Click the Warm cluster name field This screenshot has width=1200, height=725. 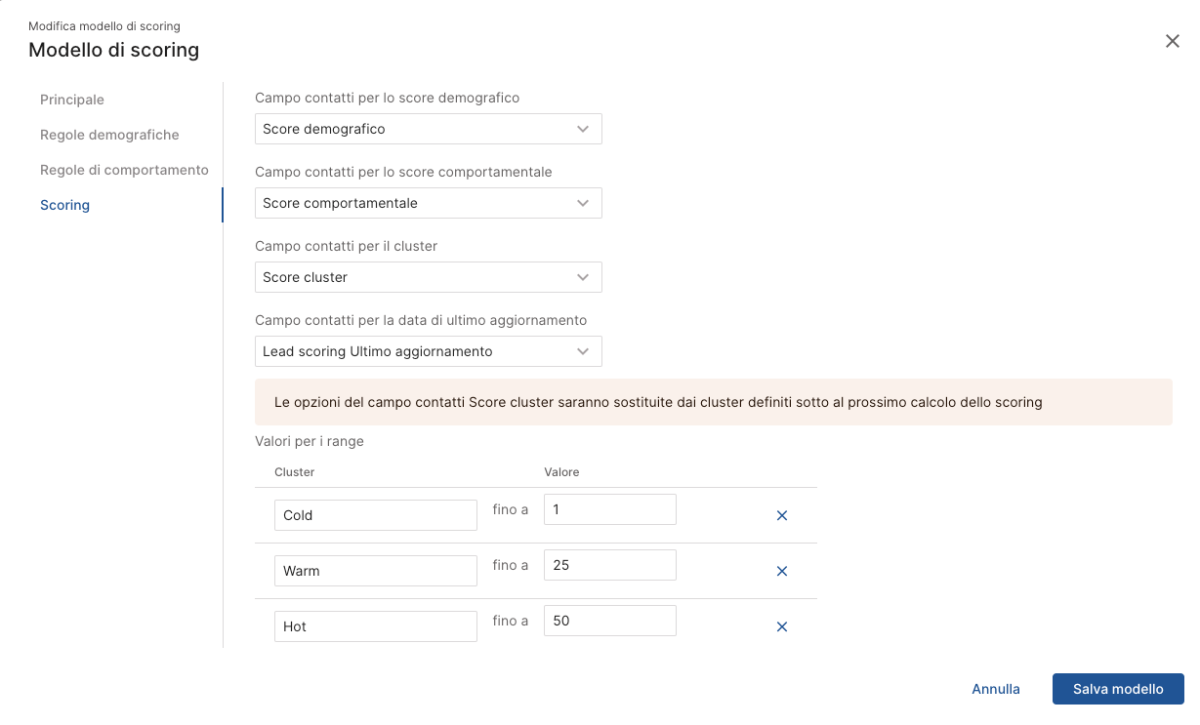point(375,571)
